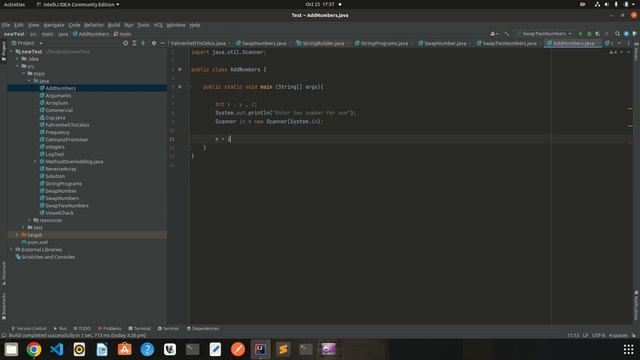Open the Refactor menu
640x360 pixels.
coord(93,25)
